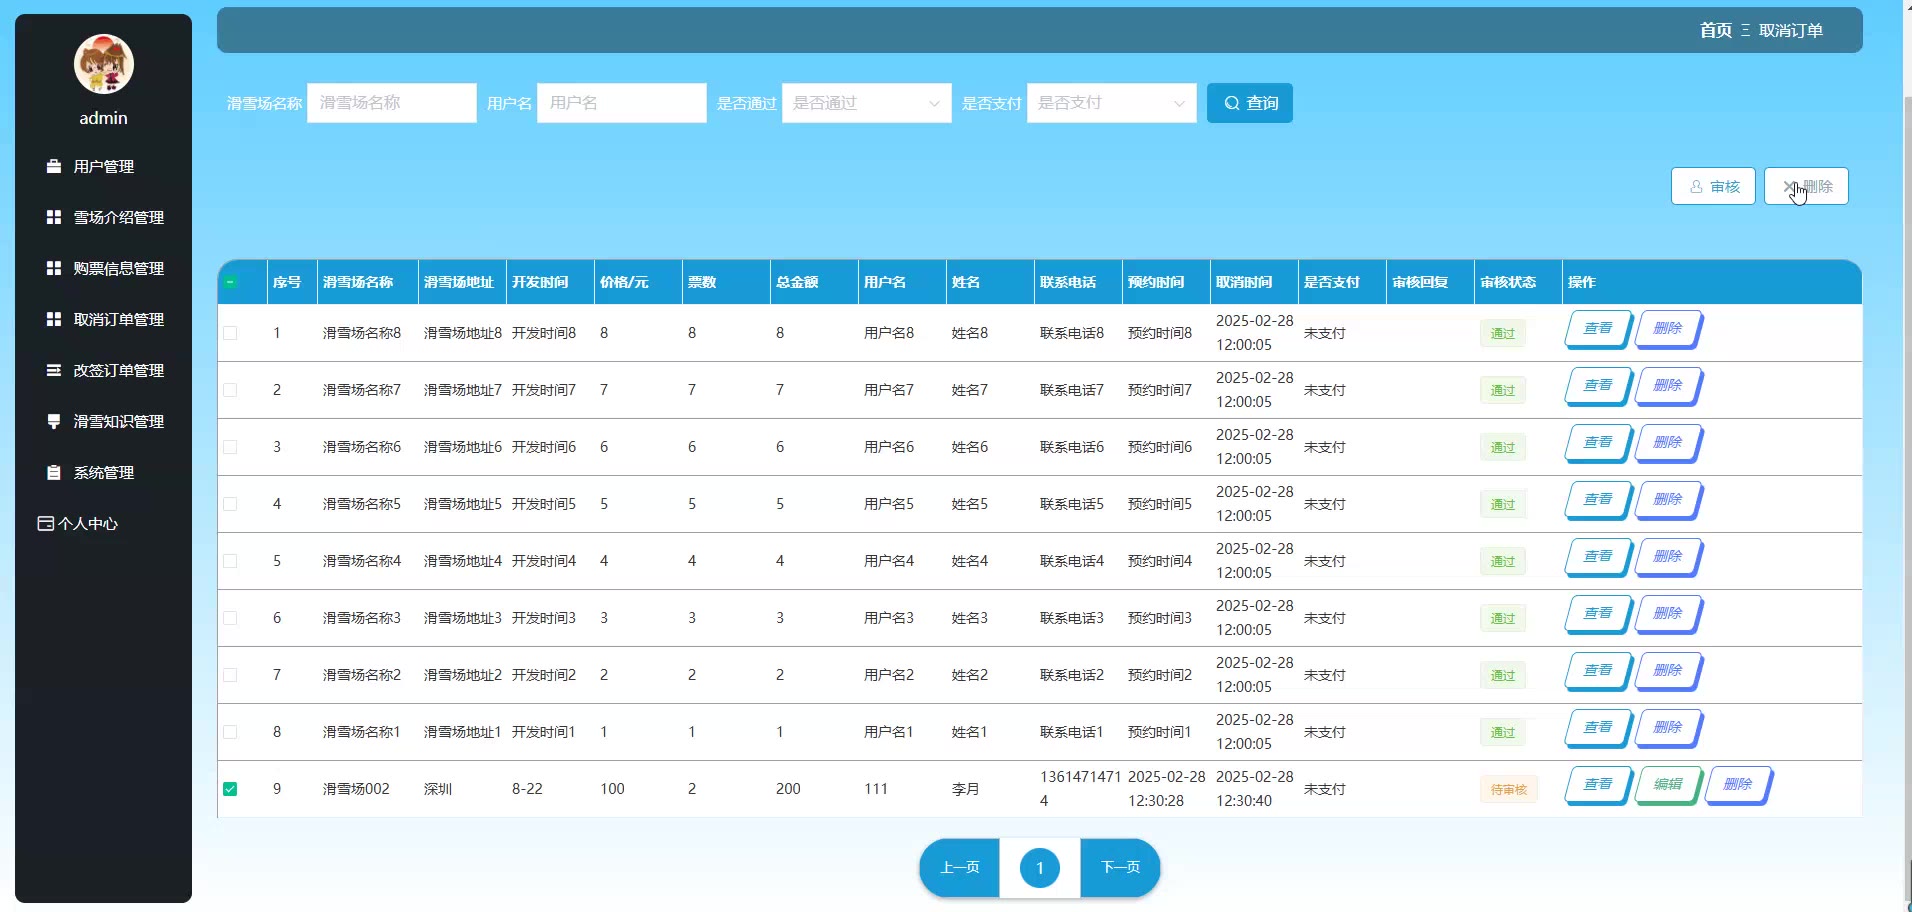
Task: Click the grid icon beside 雪场介绍管理
Action: [54, 217]
